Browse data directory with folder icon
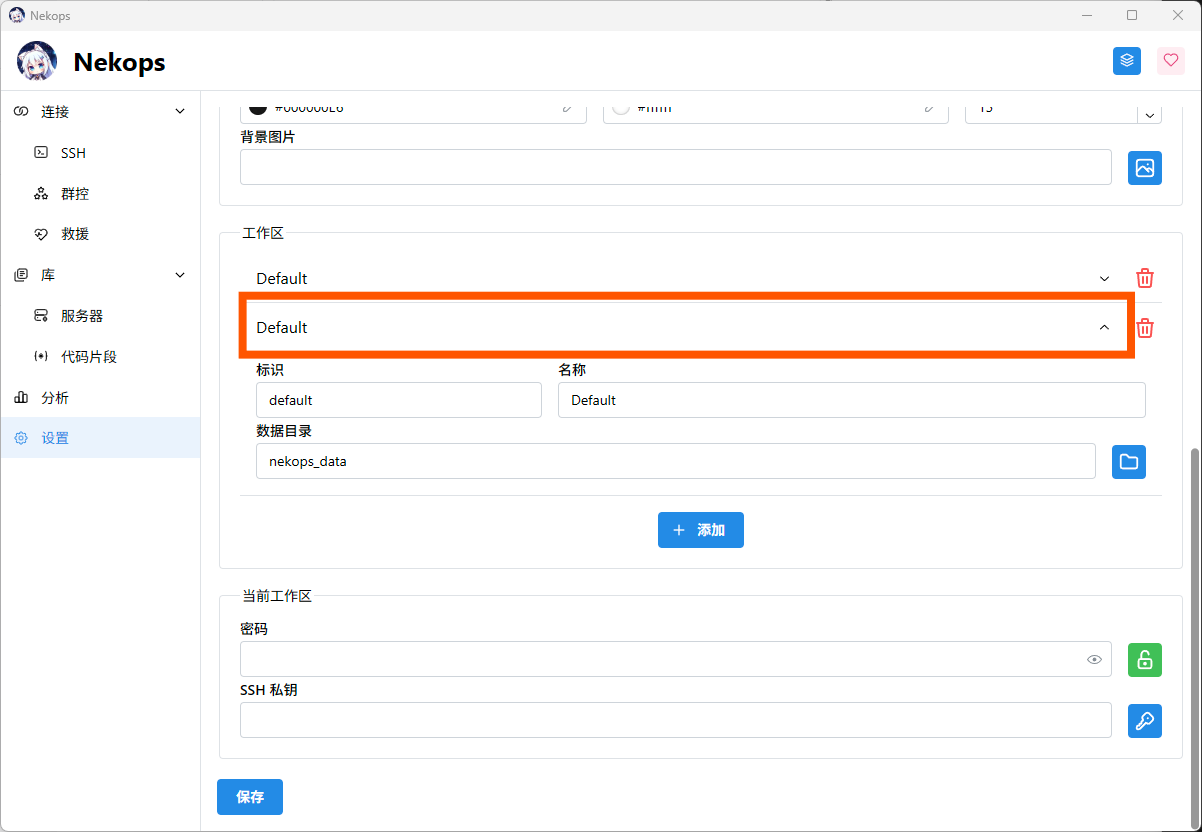1202x832 pixels. (x=1129, y=462)
